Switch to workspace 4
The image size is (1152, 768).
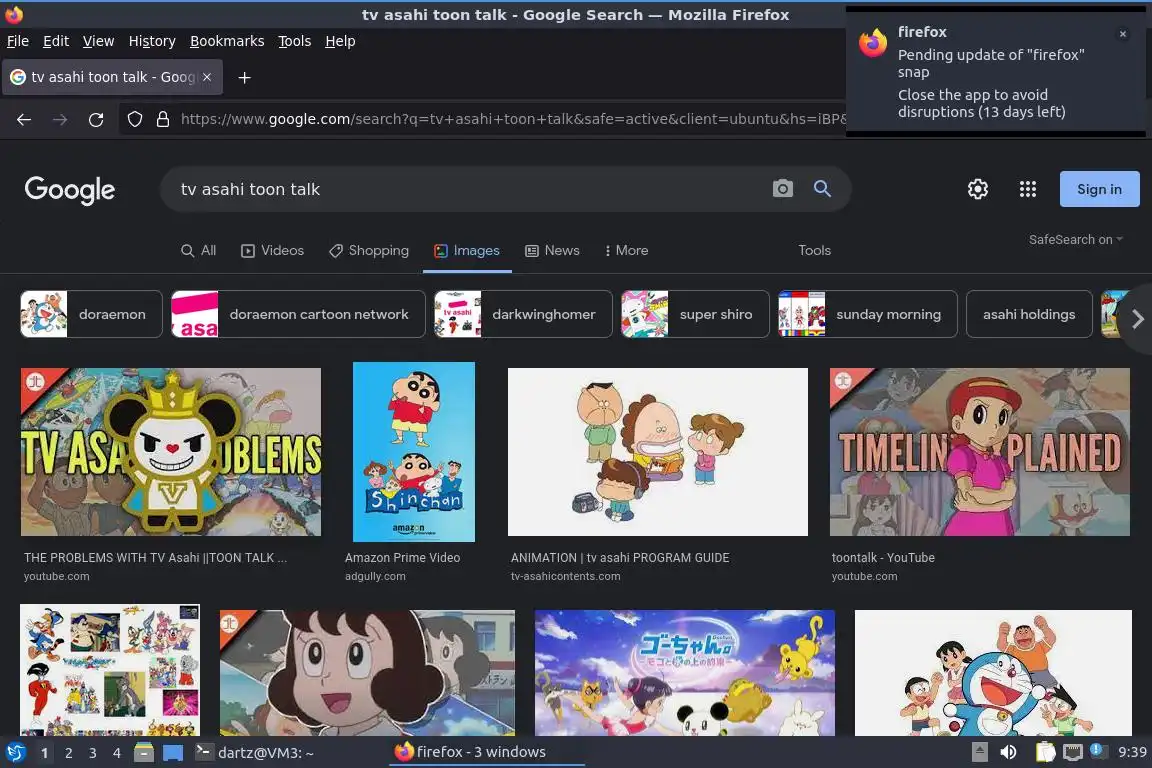[x=116, y=753]
